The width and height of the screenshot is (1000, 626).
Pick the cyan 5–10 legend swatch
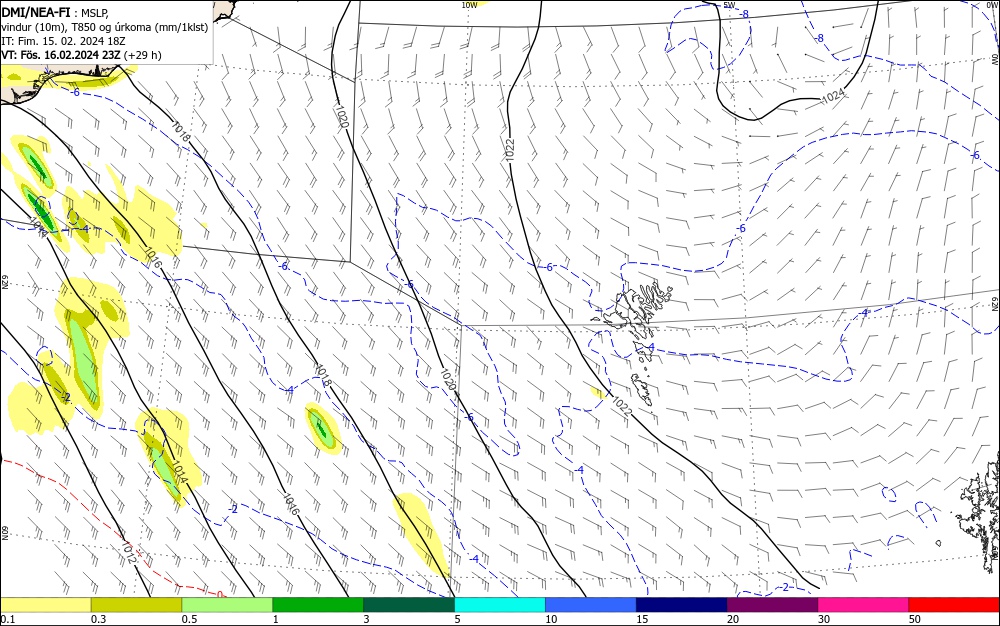pyautogui.click(x=500, y=605)
